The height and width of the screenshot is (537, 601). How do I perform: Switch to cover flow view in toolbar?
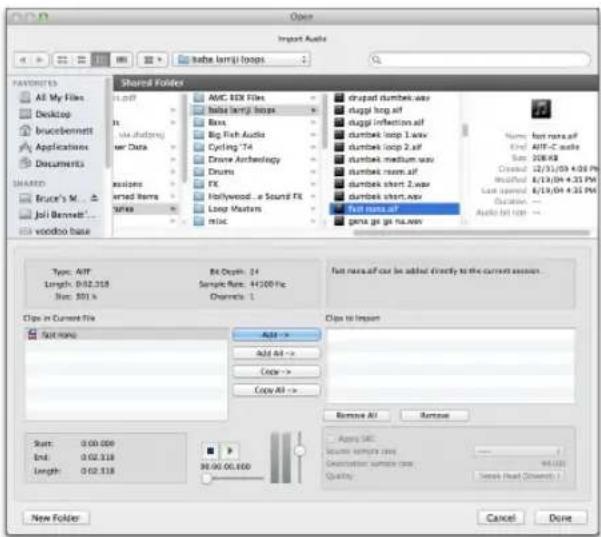tap(122, 60)
